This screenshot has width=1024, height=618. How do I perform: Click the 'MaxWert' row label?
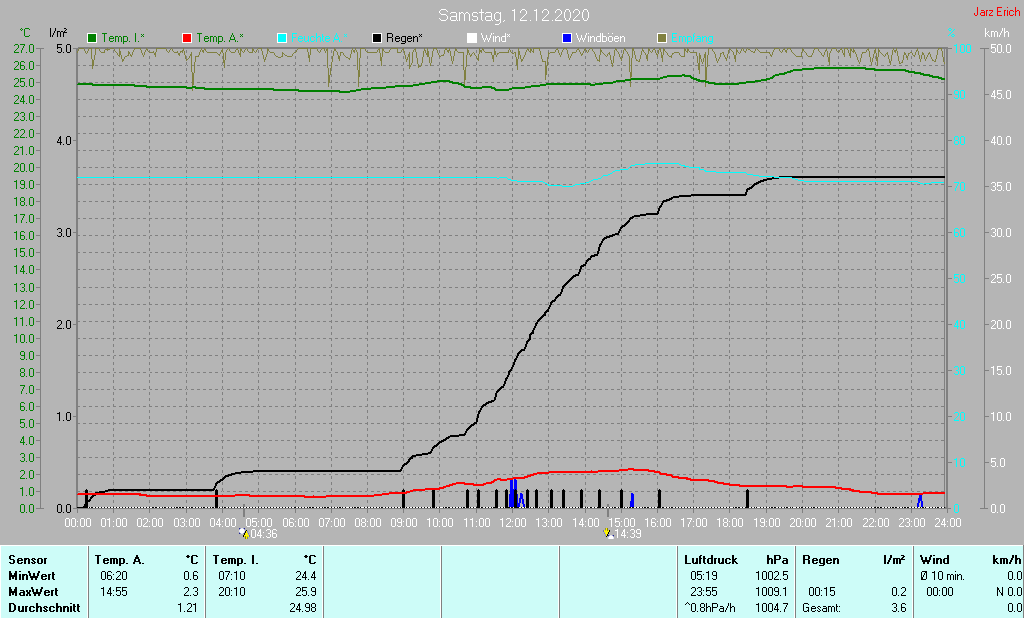[x=33, y=592]
